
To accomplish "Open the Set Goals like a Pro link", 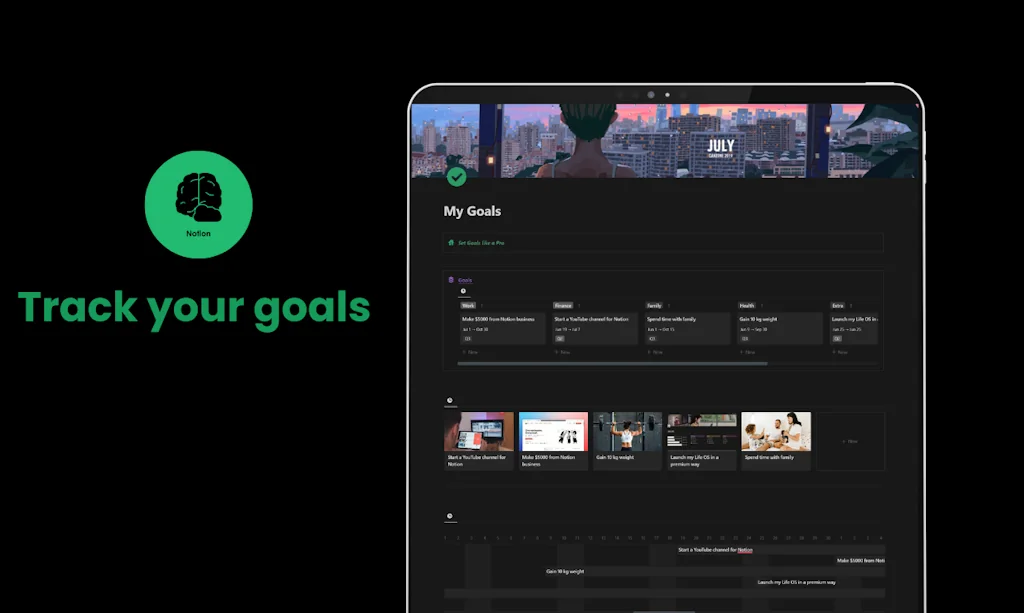I will point(481,243).
